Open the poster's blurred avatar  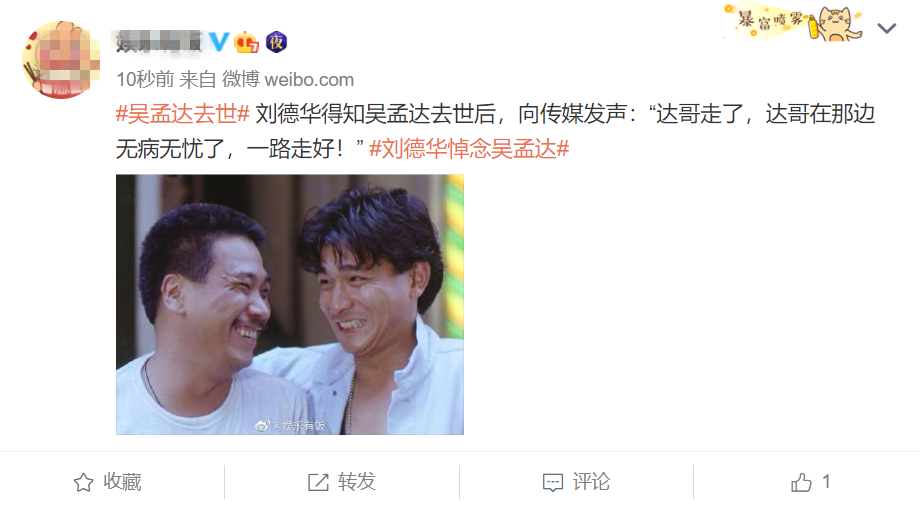[x=61, y=60]
